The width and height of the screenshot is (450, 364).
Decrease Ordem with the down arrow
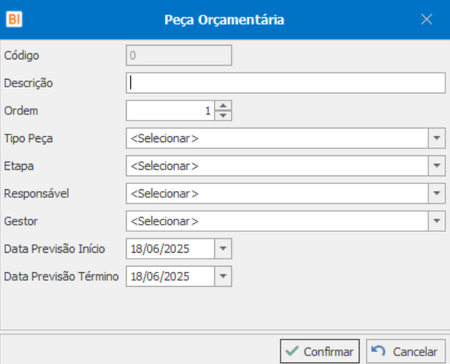tap(223, 116)
